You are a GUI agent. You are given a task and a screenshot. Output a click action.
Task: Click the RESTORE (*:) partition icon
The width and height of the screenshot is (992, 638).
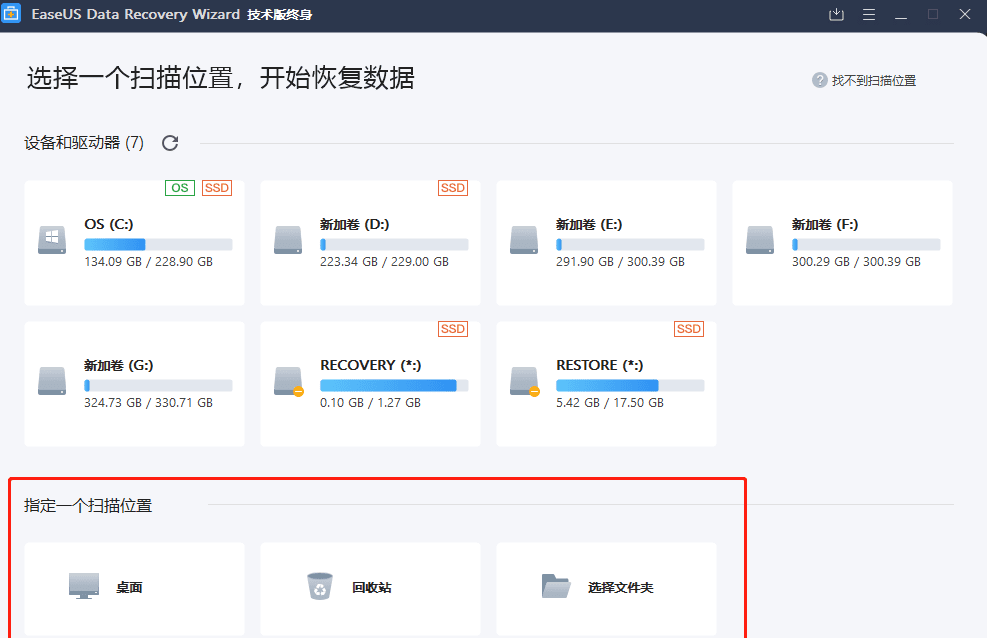click(524, 381)
